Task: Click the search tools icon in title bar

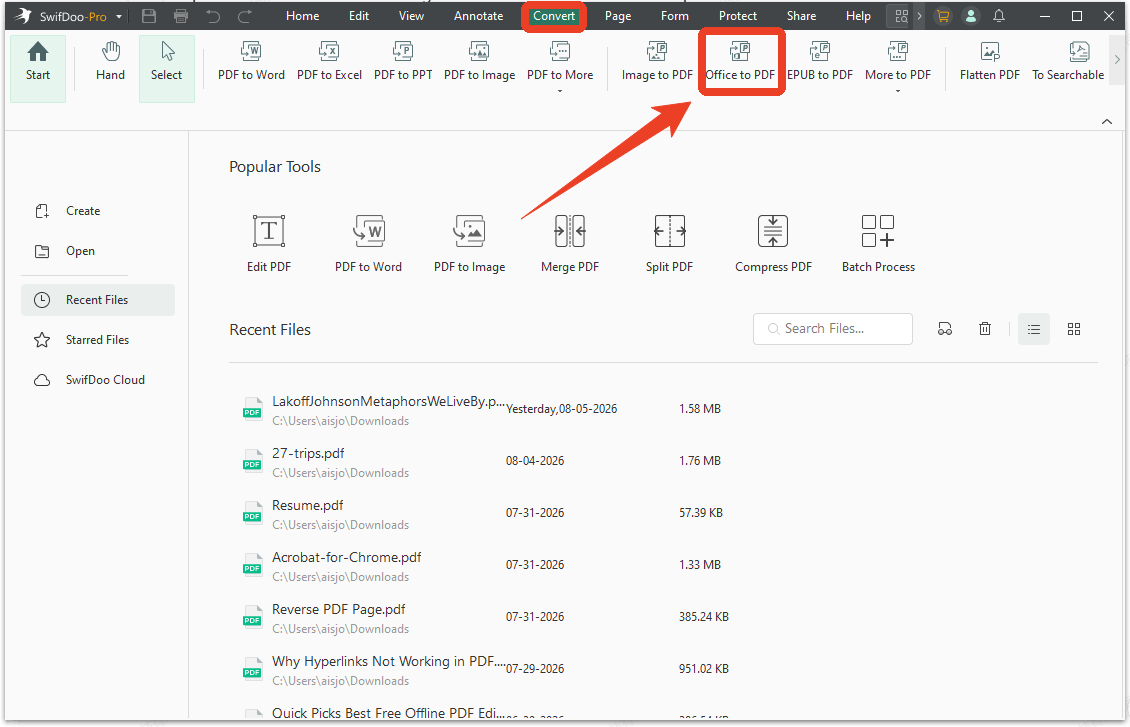Action: 902,16
